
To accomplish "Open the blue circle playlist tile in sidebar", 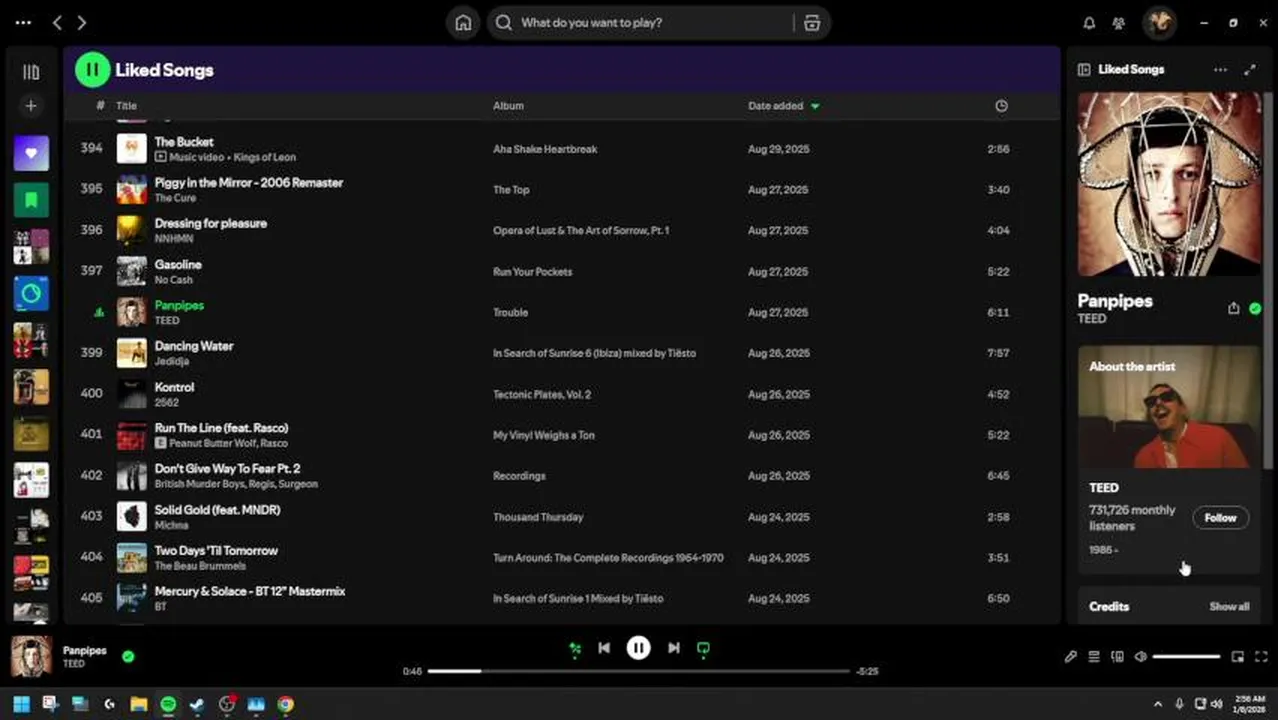I will [x=31, y=294].
